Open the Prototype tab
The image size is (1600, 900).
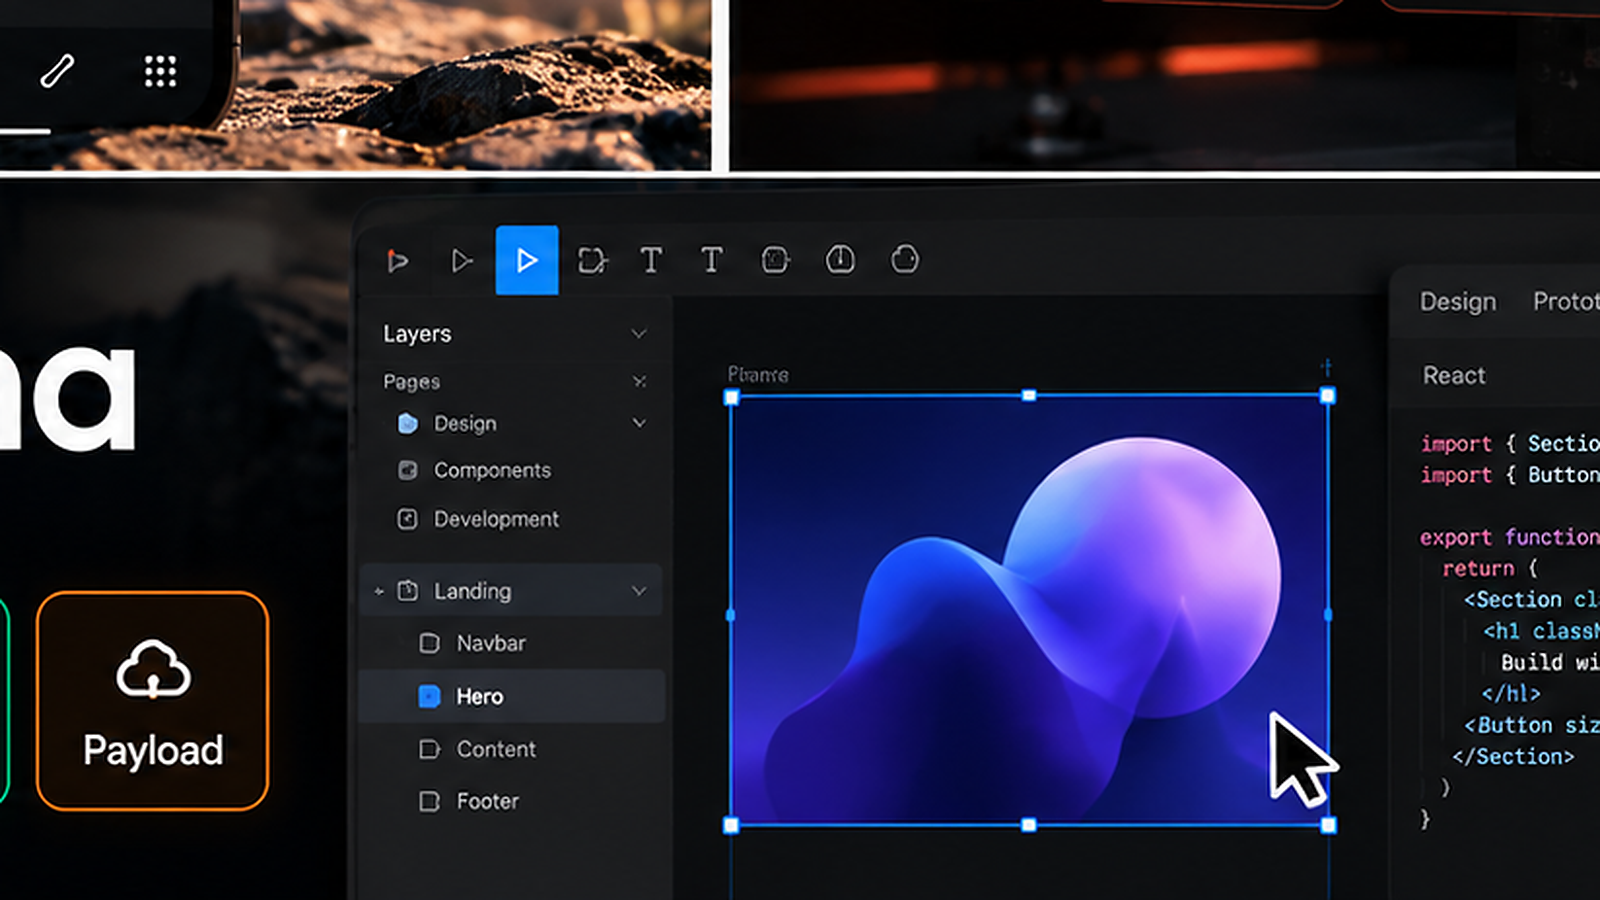pos(1566,302)
